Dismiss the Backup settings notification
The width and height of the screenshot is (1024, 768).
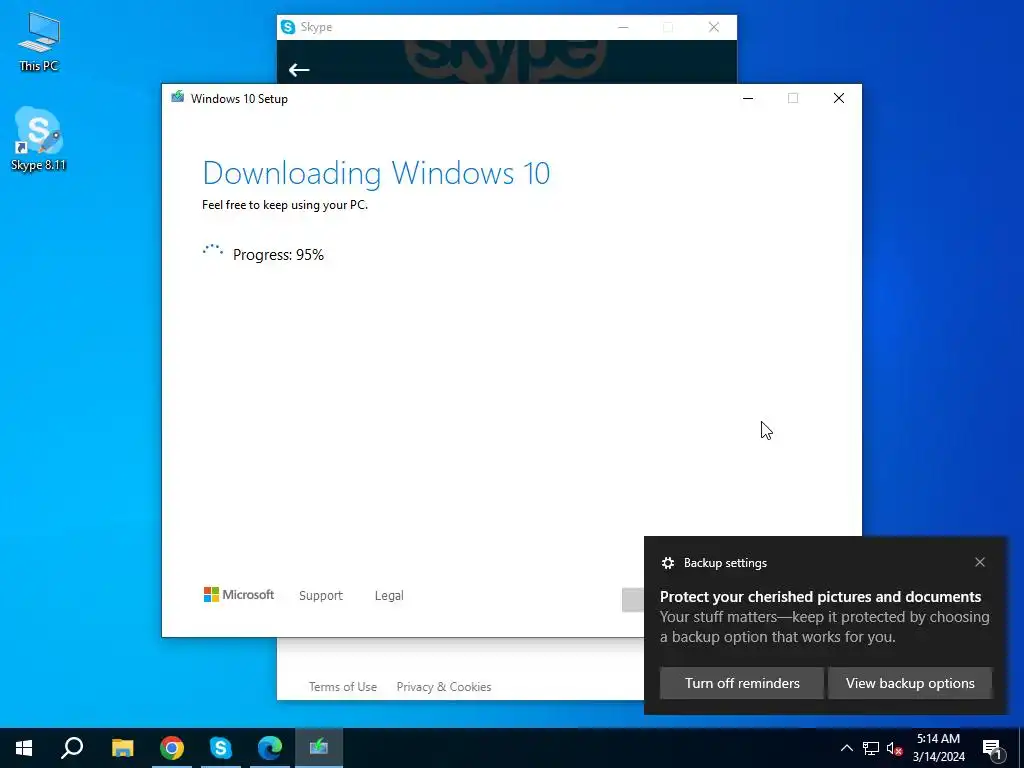click(x=980, y=562)
